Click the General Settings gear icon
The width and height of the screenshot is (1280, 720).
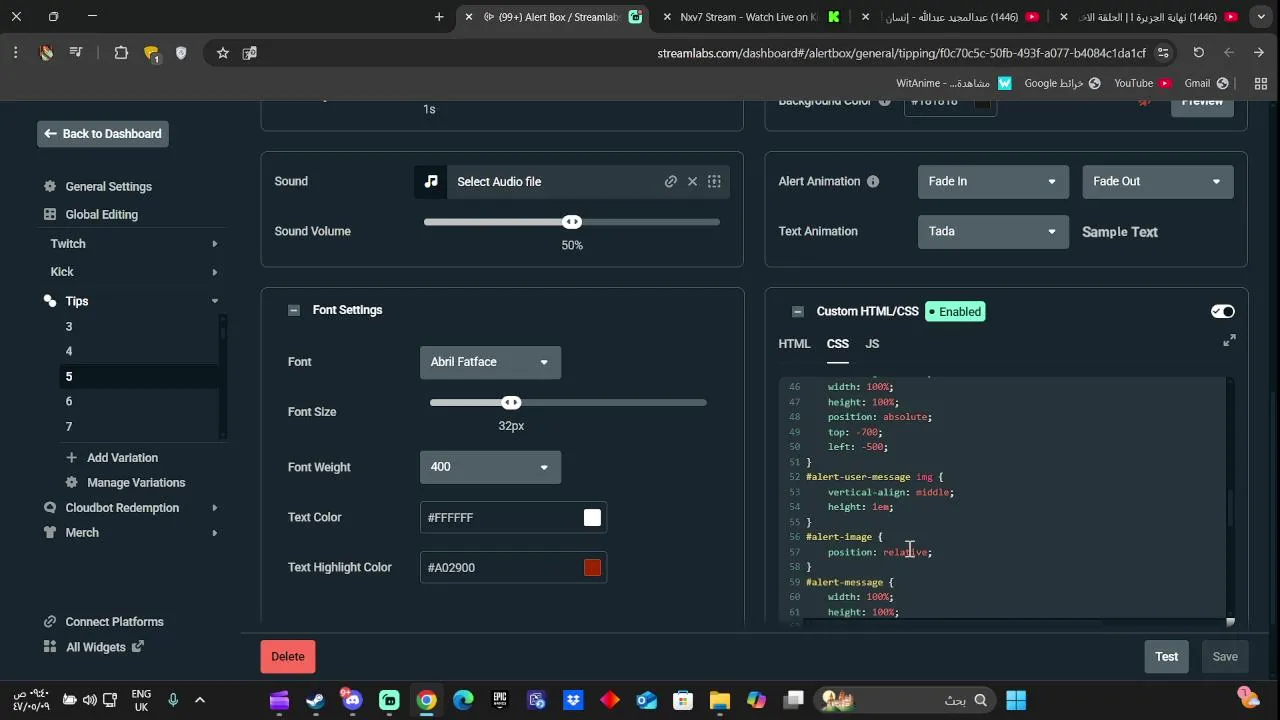tap(50, 186)
